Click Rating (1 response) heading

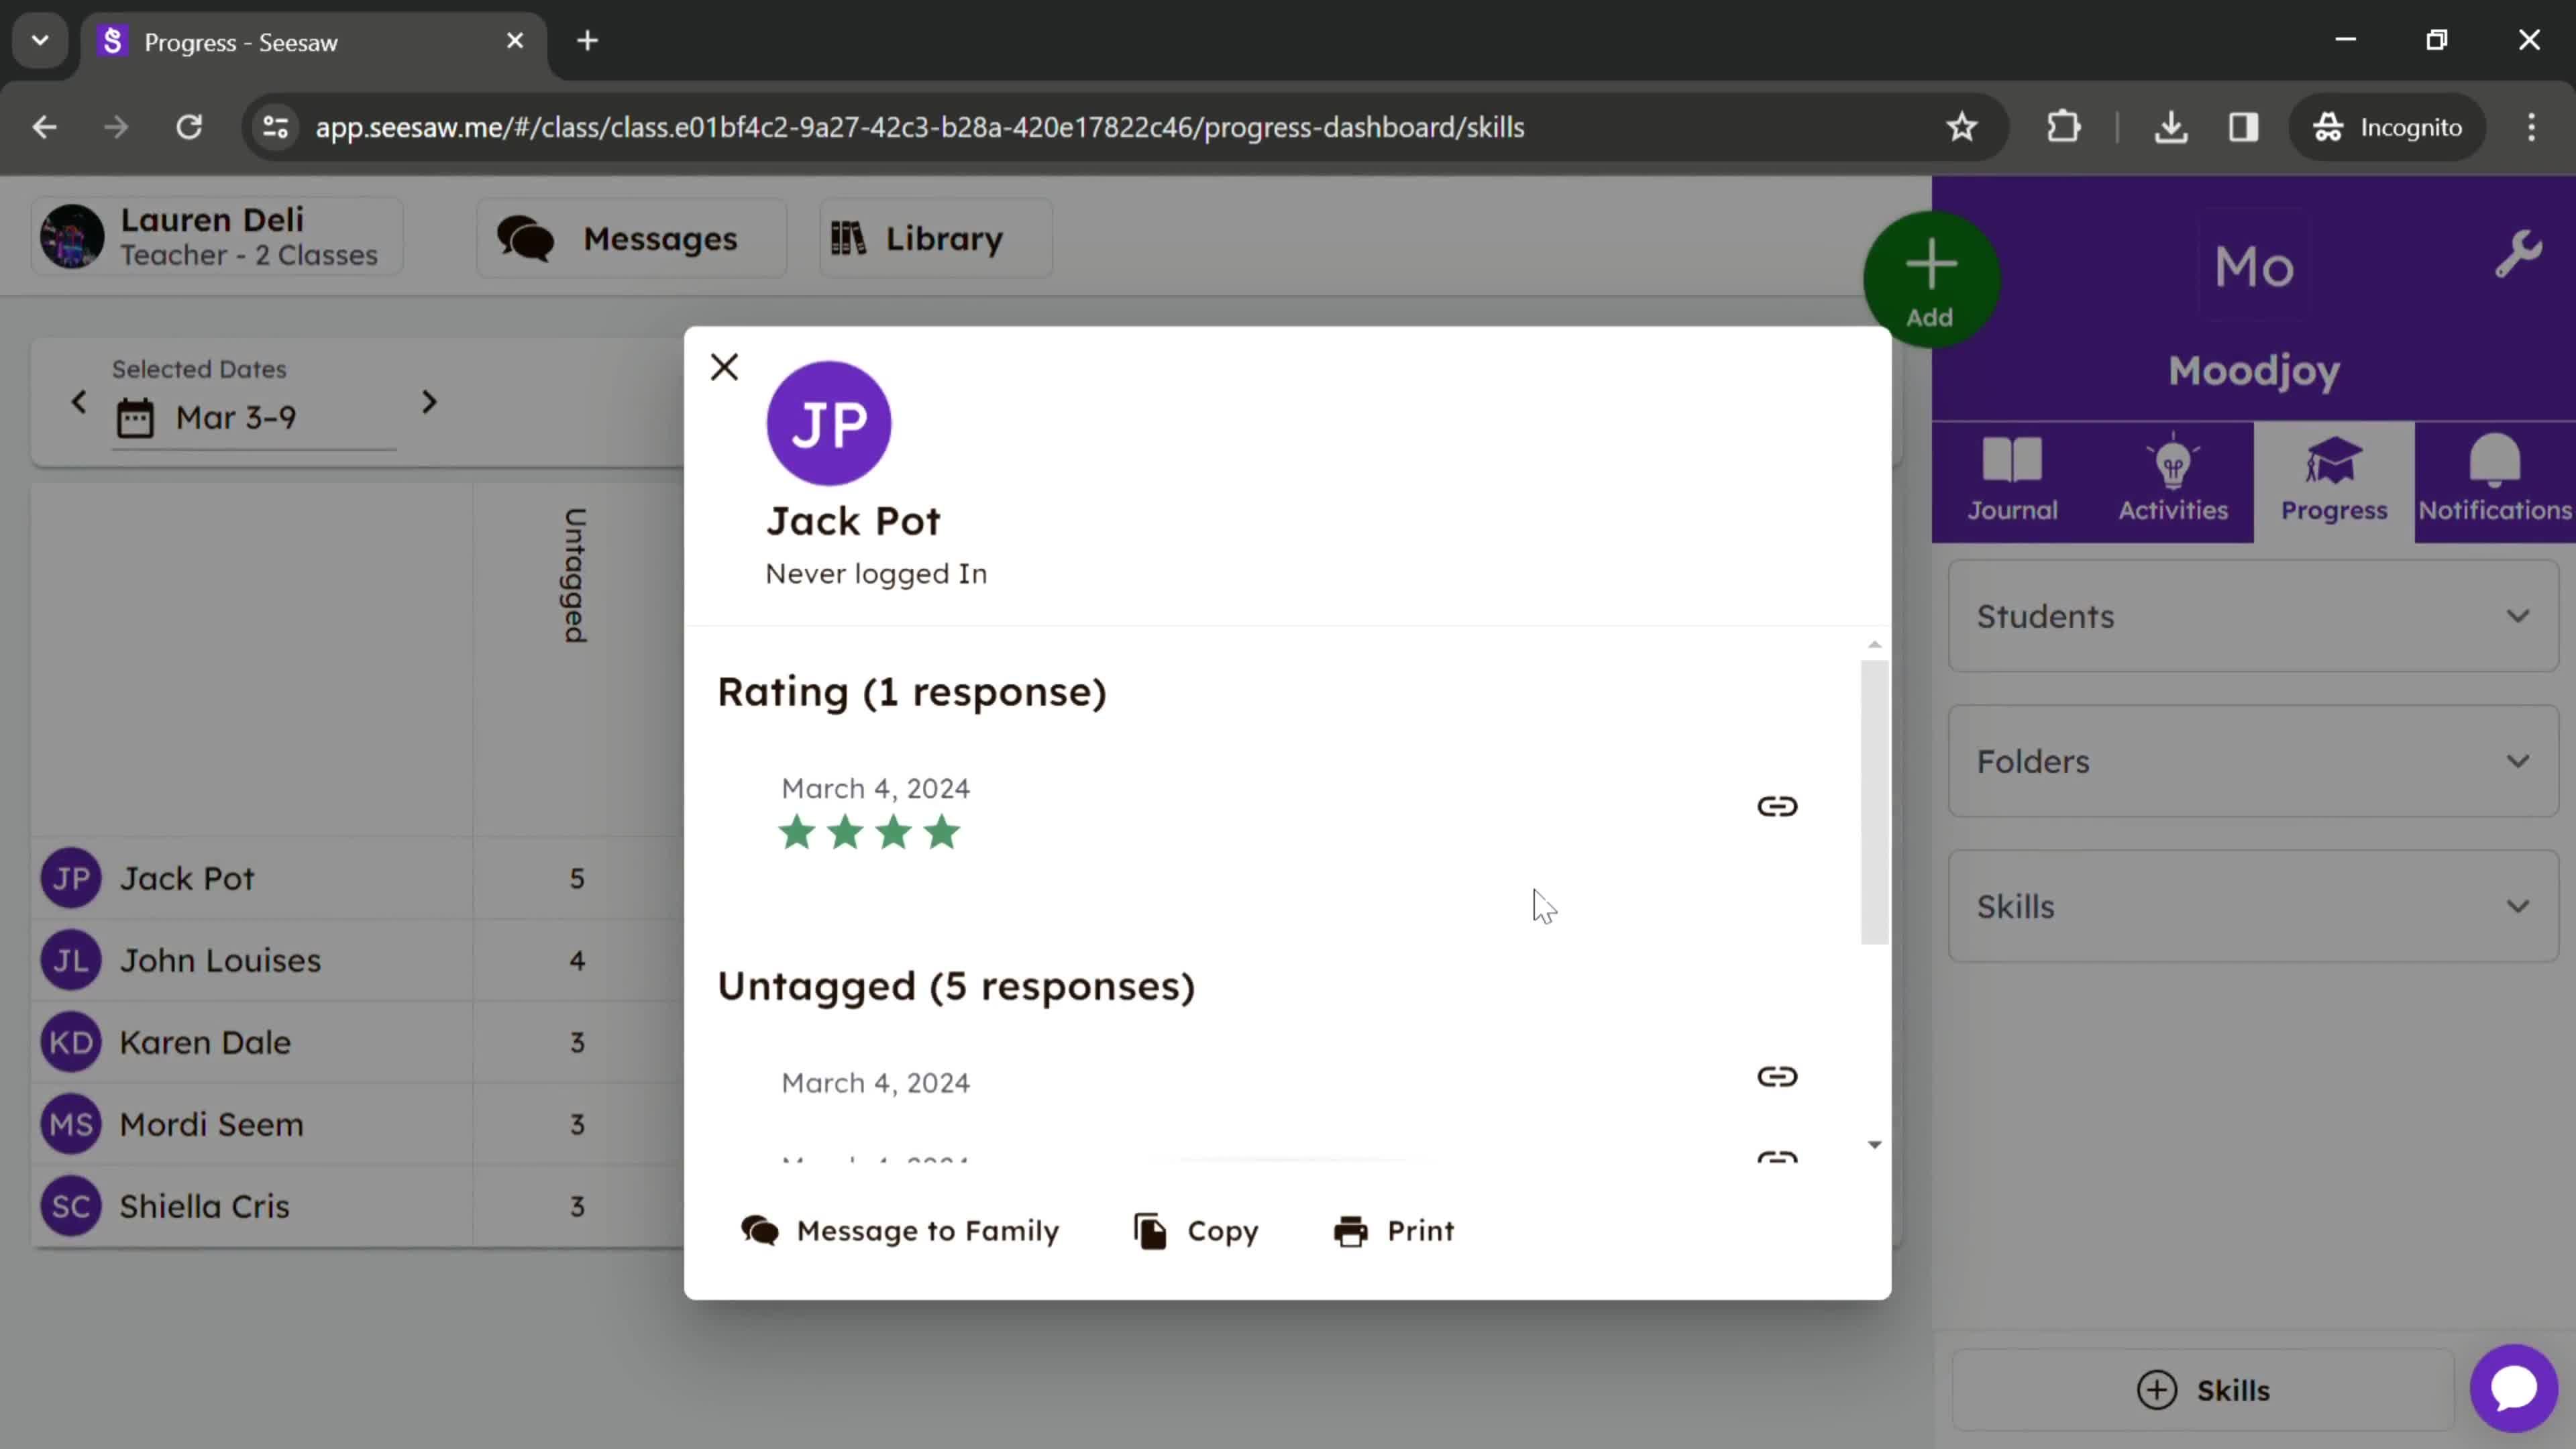click(x=911, y=692)
